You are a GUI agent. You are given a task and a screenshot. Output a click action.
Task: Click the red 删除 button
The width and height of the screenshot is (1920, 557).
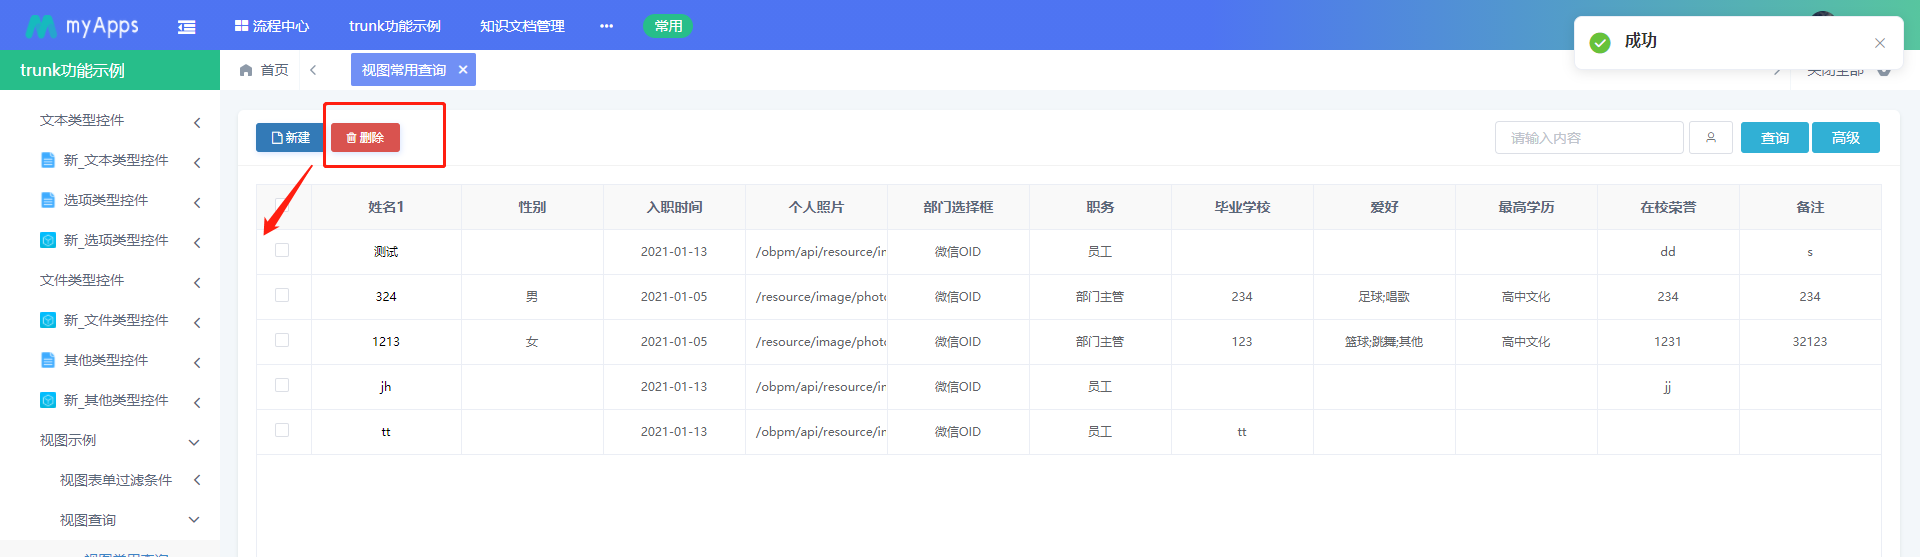pyautogui.click(x=365, y=138)
